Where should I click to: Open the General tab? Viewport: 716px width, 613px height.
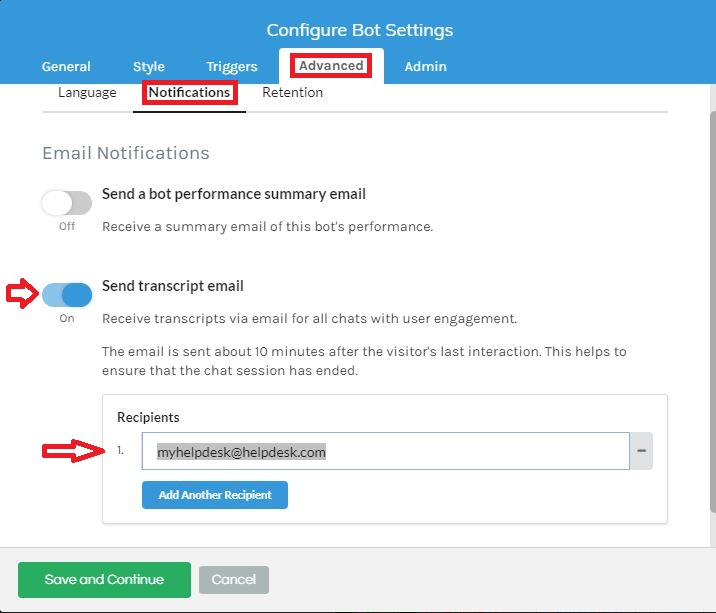[x=66, y=67]
